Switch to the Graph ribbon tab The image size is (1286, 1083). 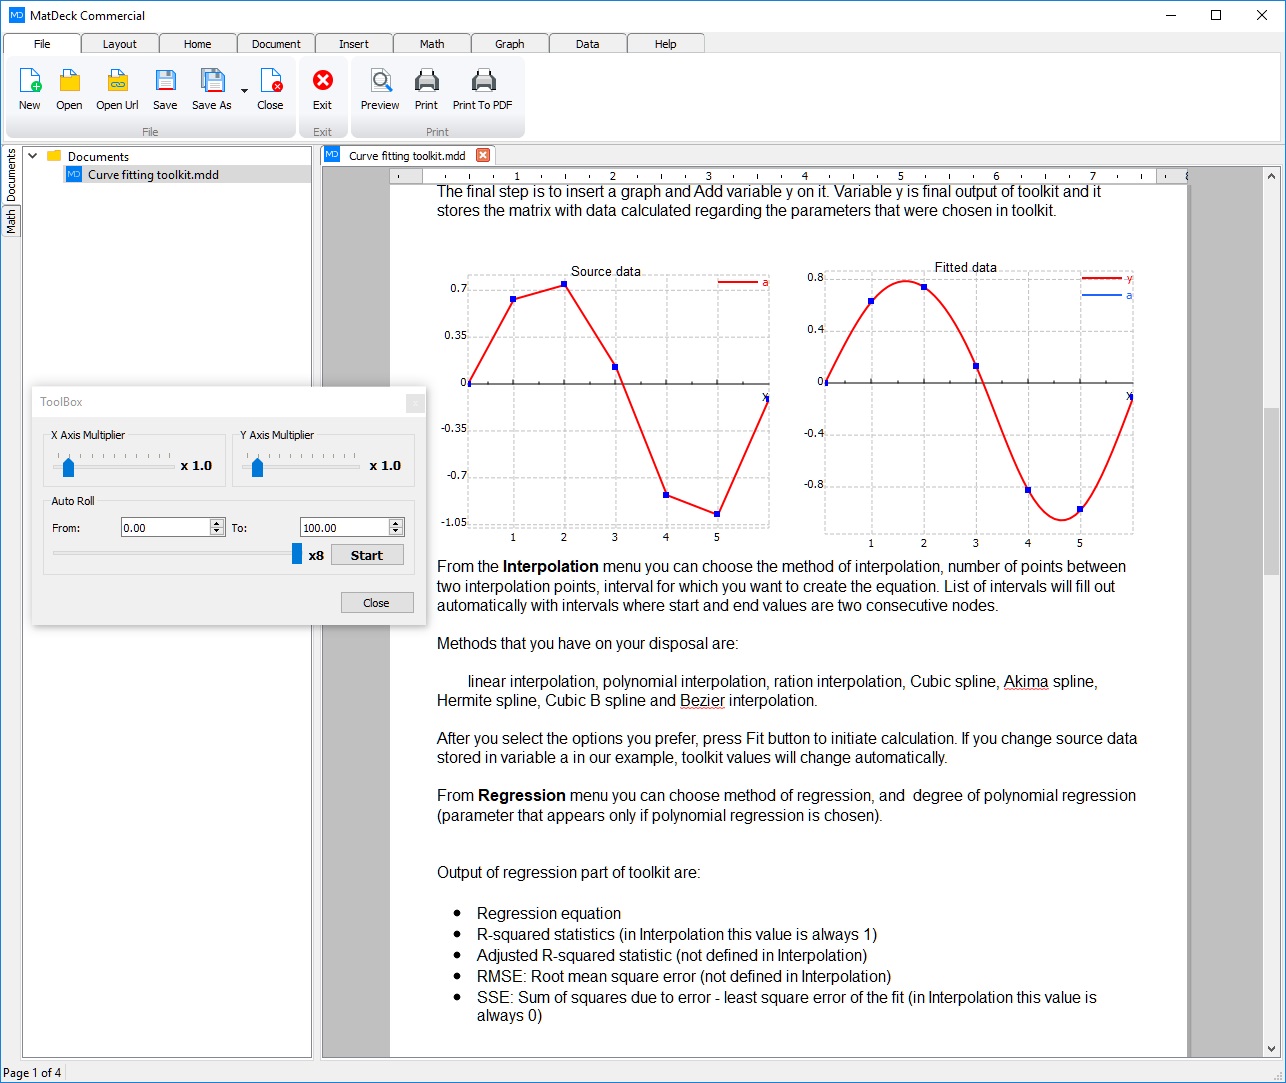coord(509,43)
